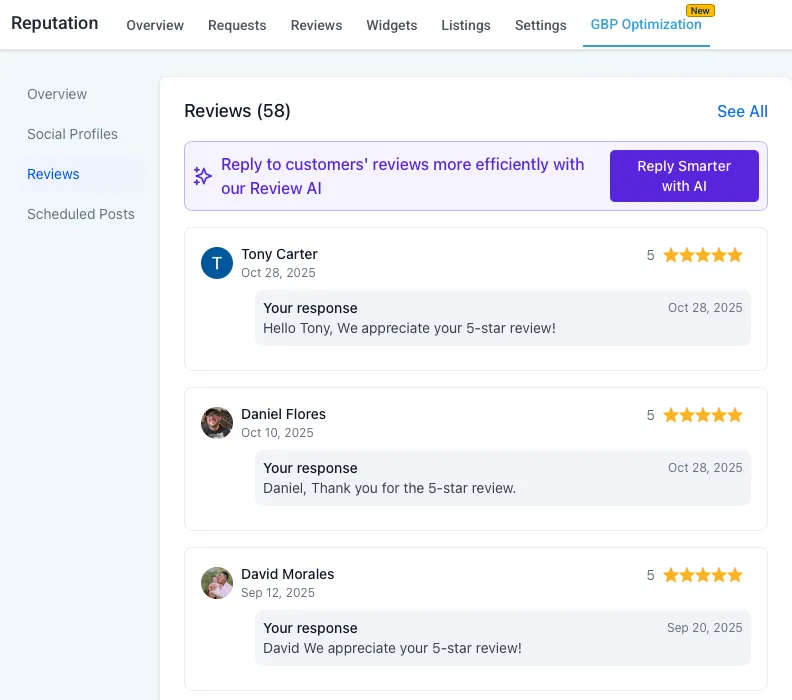Click Tony Carter's avatar icon

click(x=217, y=263)
